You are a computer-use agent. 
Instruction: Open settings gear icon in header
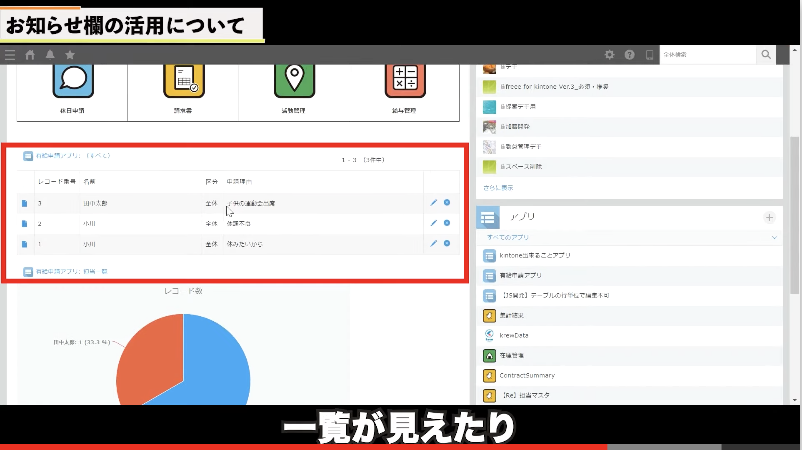pos(609,55)
